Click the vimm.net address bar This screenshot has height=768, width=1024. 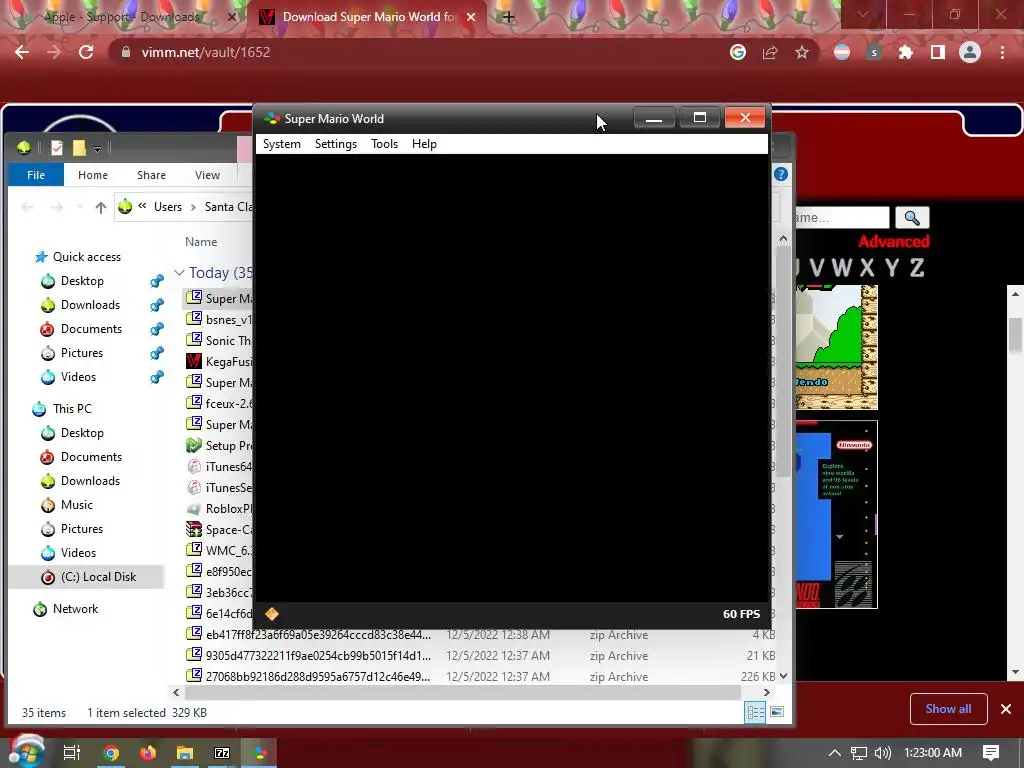pos(418,52)
